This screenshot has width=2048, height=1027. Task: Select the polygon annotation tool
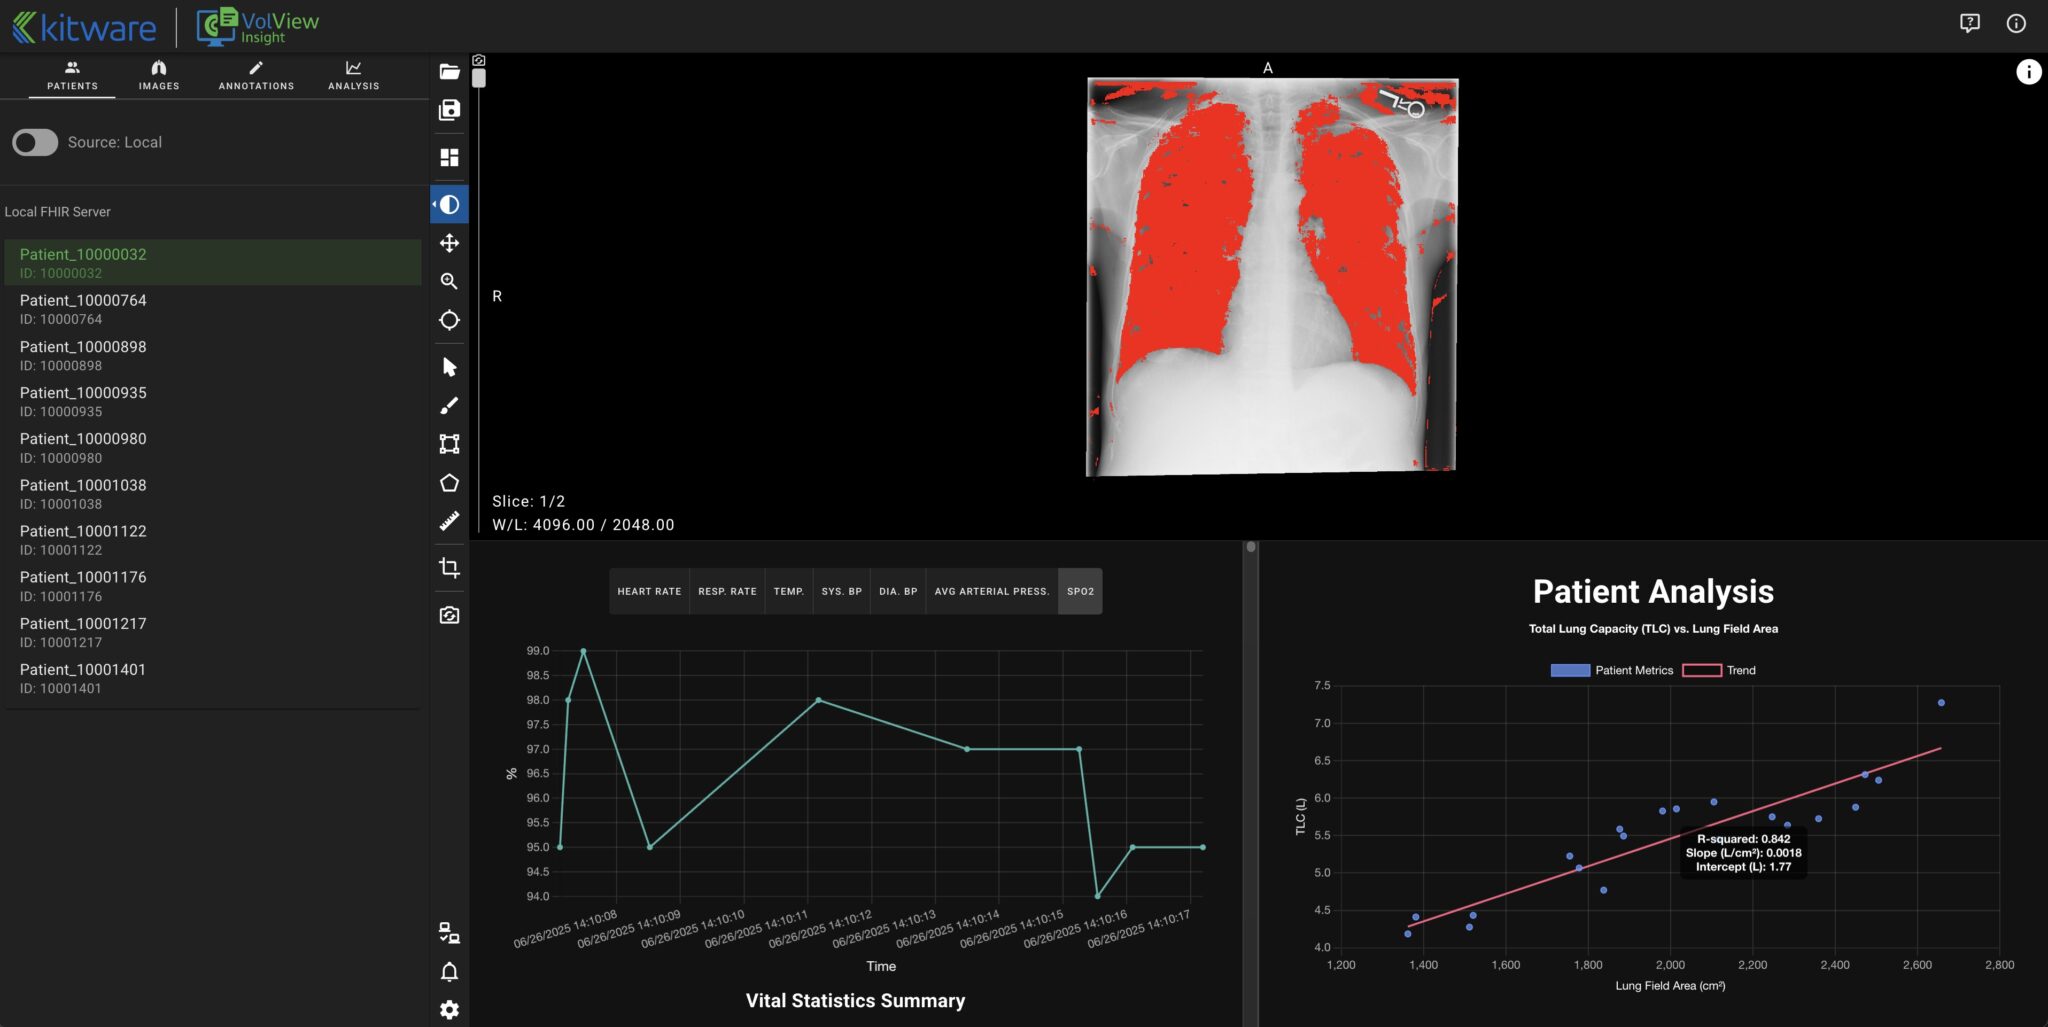point(449,482)
